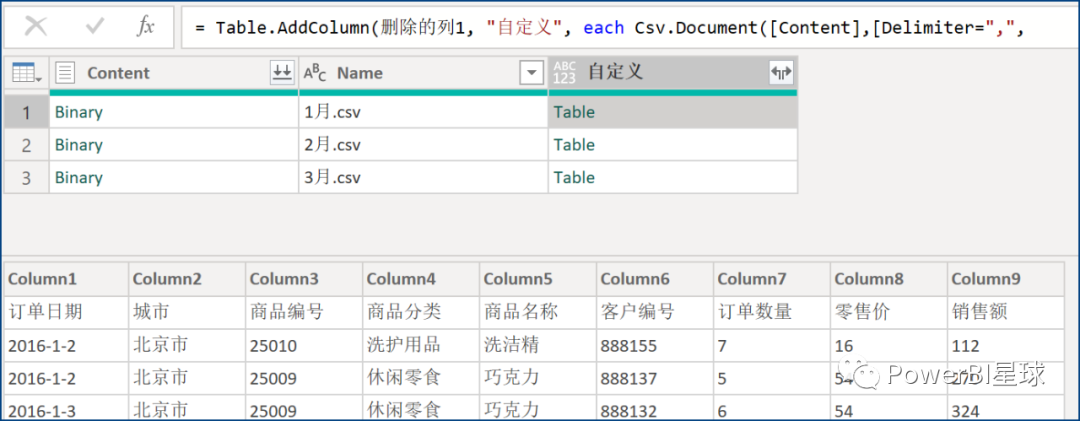1080x421 pixels.
Task: Click the Column3 preview header
Action: point(304,279)
